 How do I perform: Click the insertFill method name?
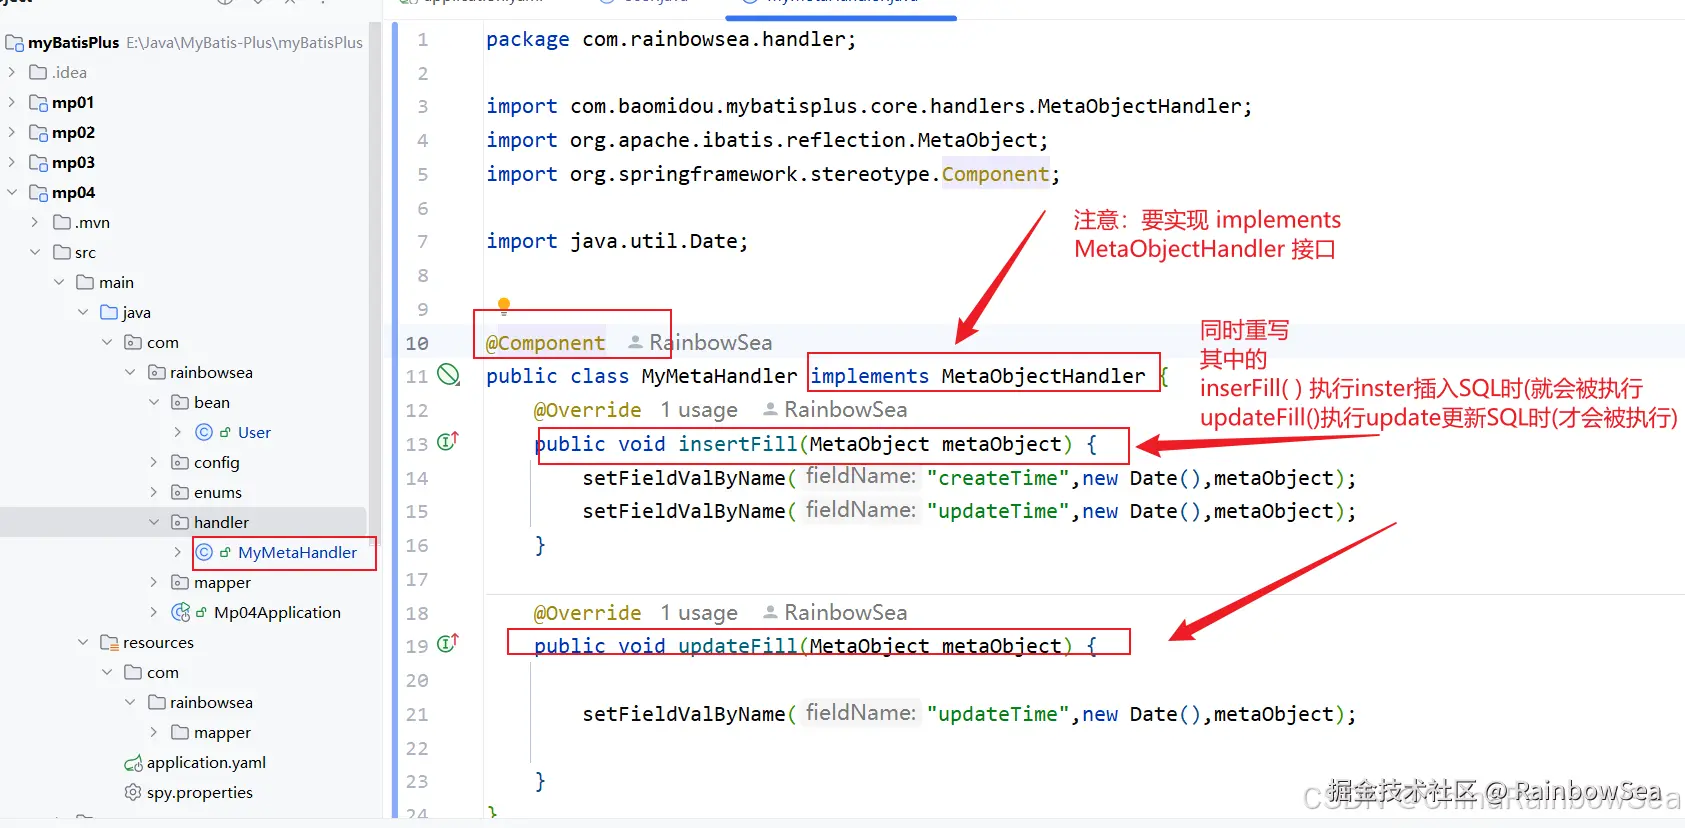coord(738,444)
